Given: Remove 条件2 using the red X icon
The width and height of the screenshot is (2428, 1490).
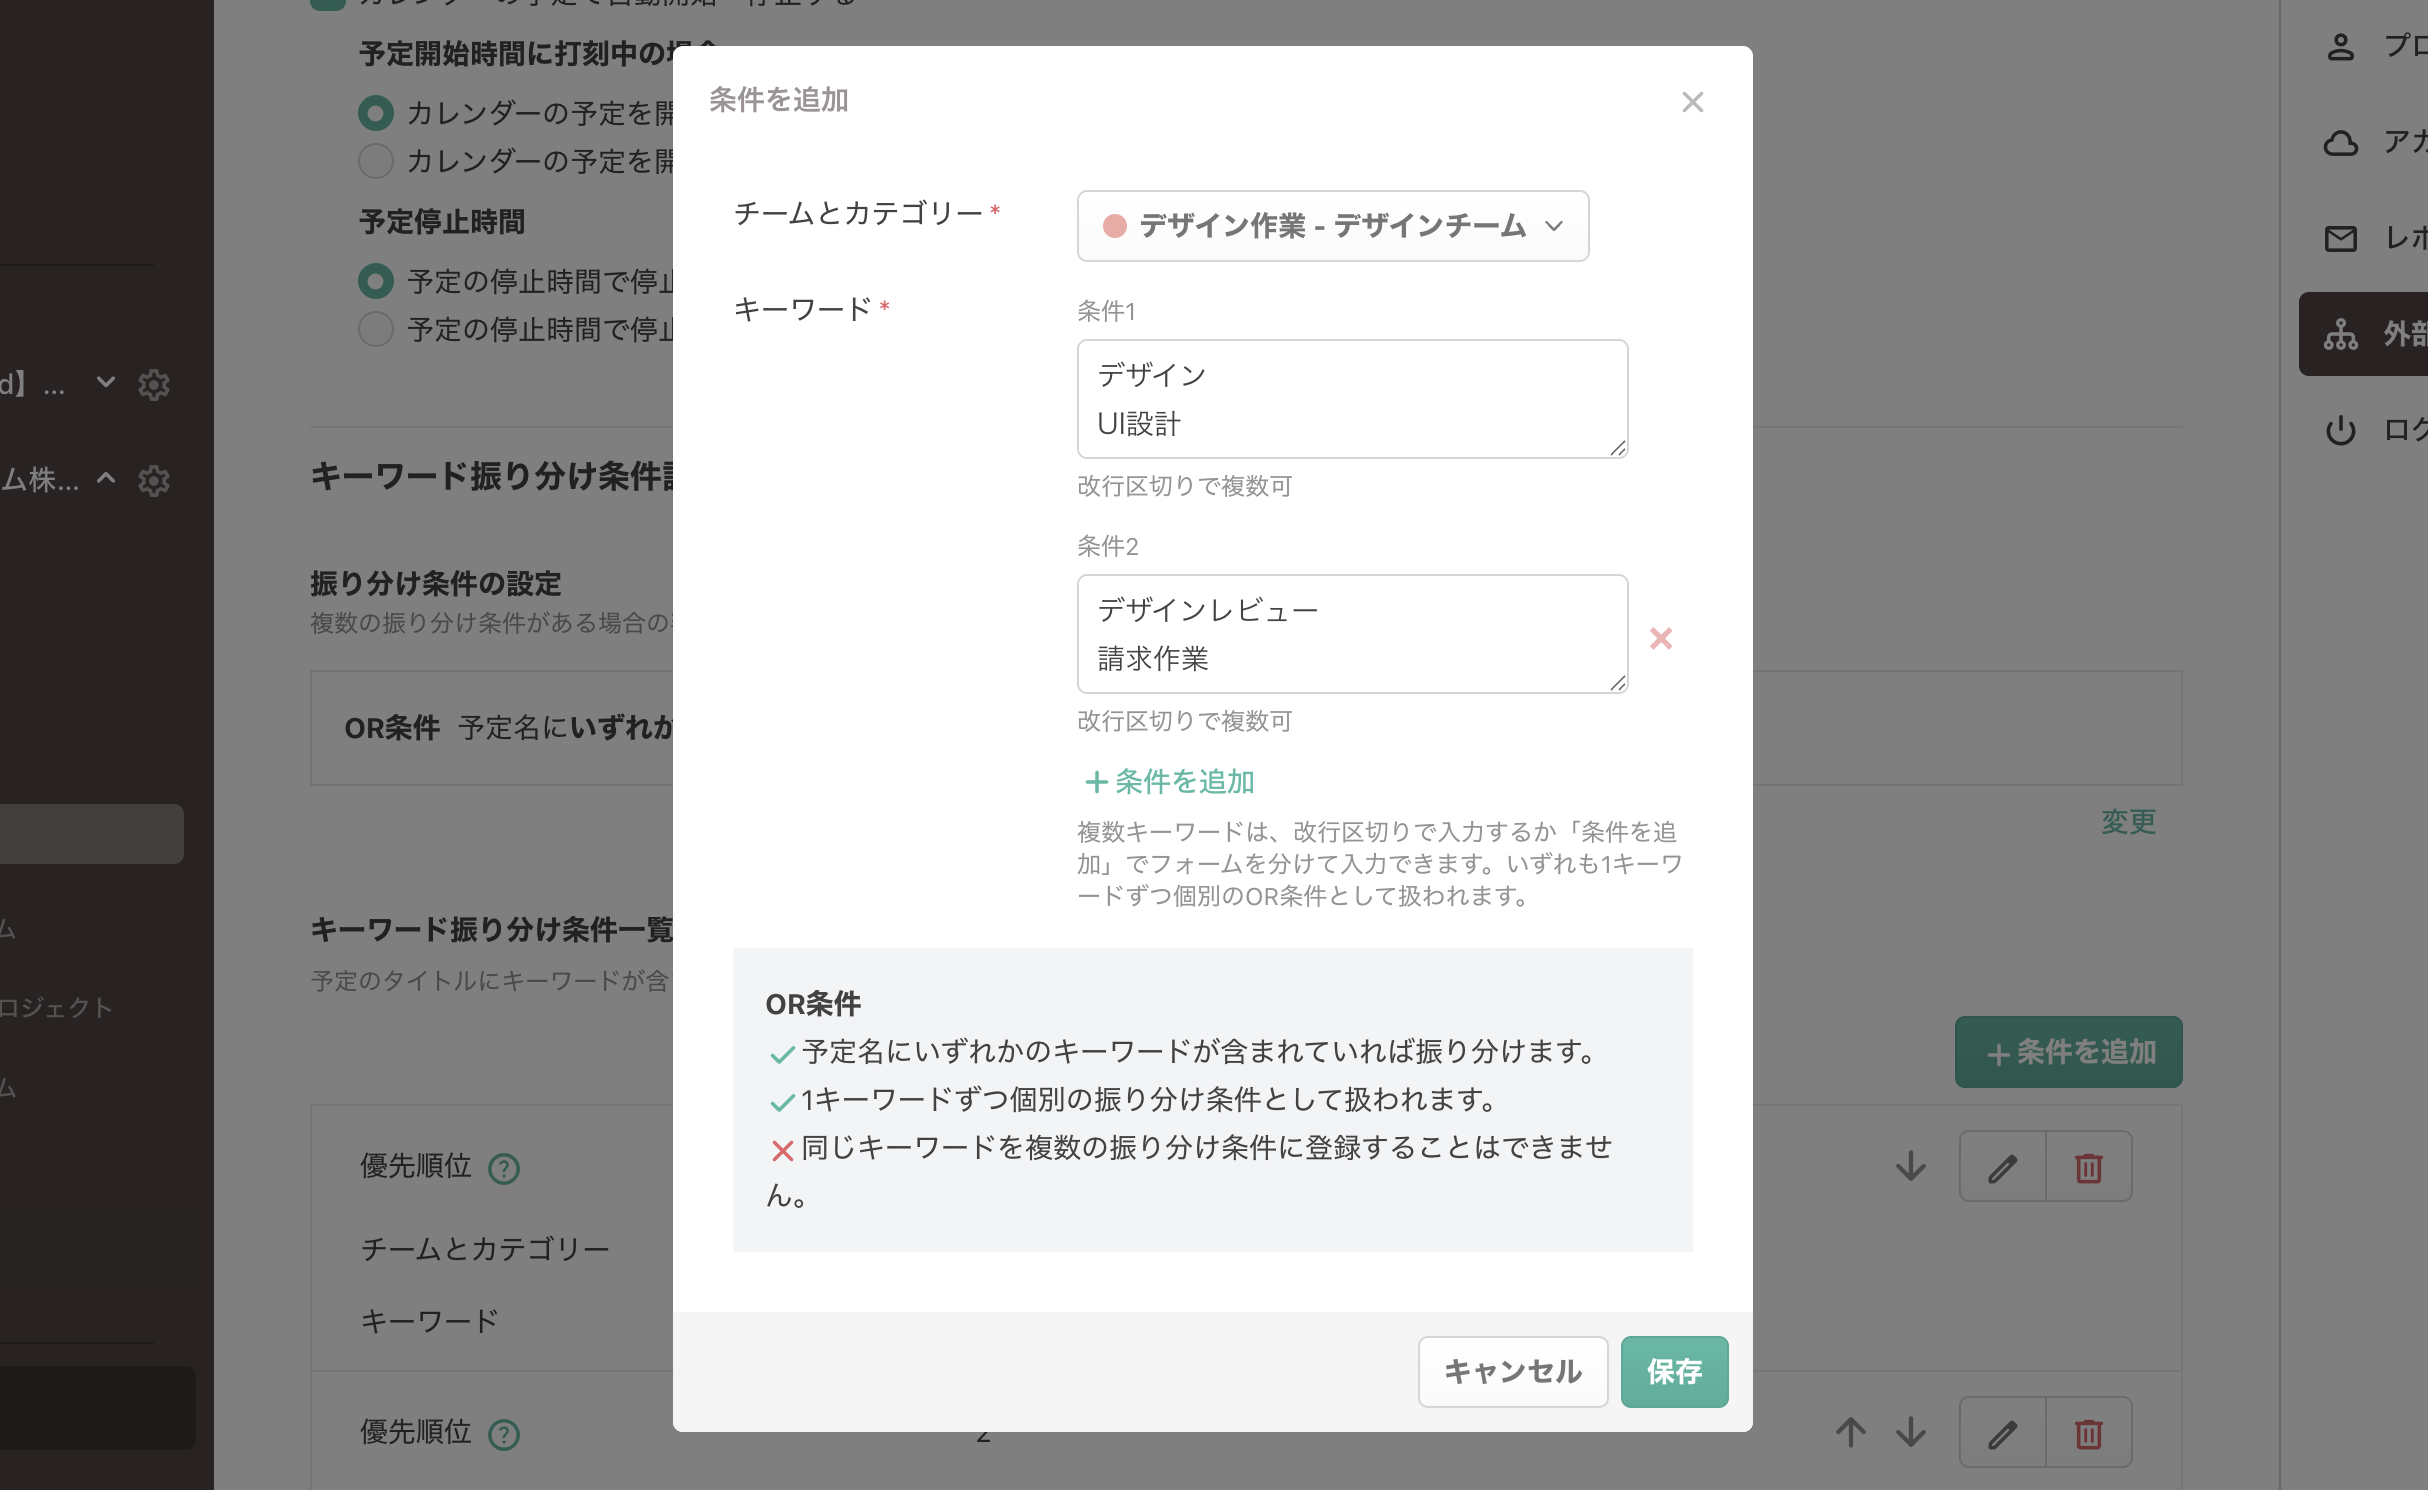Looking at the screenshot, I should click(x=1661, y=638).
